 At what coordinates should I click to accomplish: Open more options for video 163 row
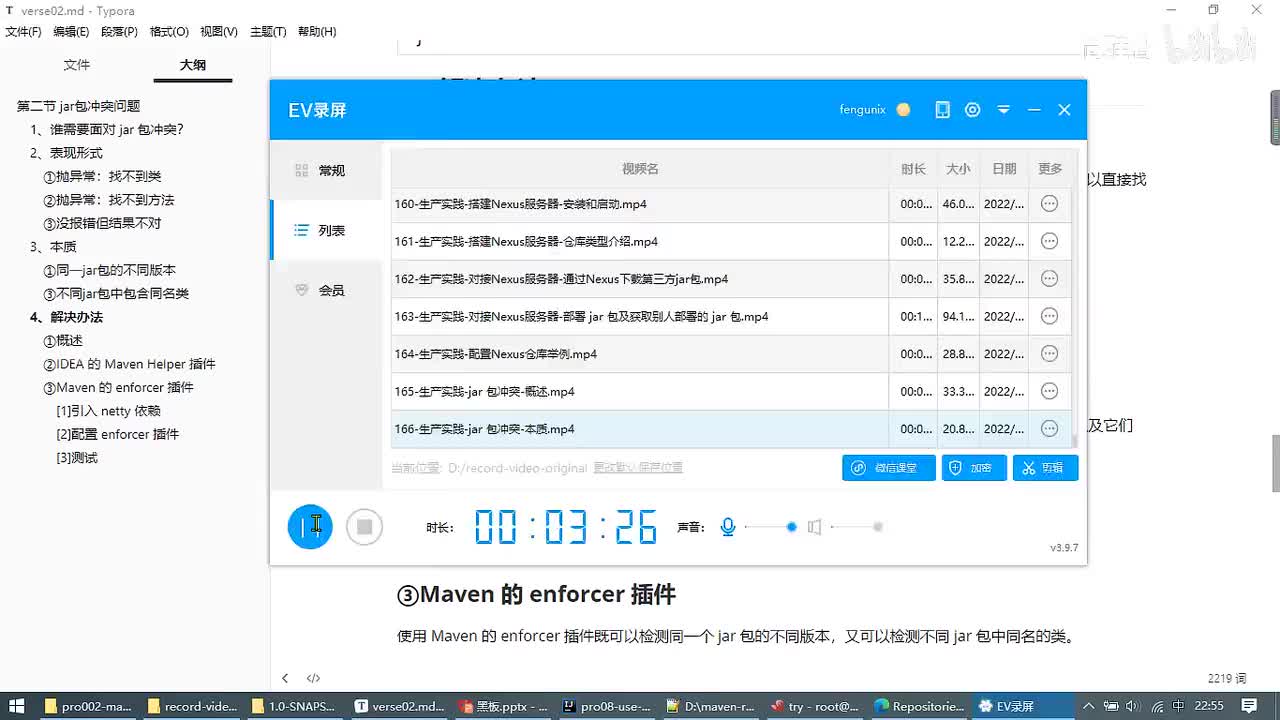coord(1049,316)
